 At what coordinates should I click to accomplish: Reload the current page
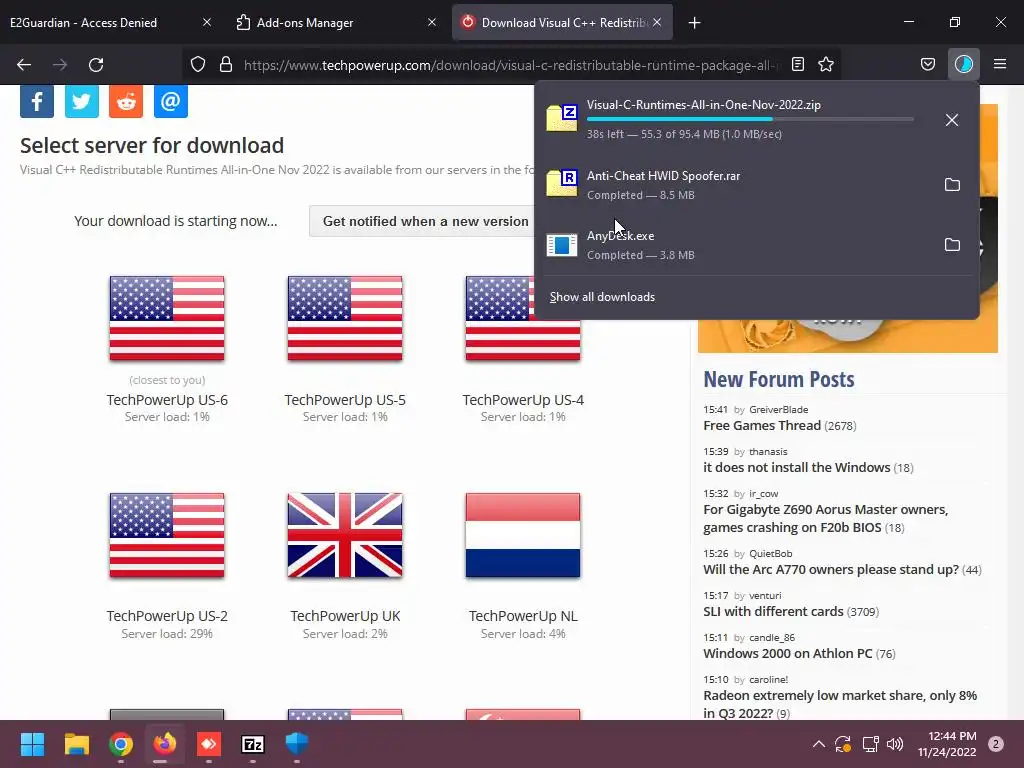click(x=96, y=65)
